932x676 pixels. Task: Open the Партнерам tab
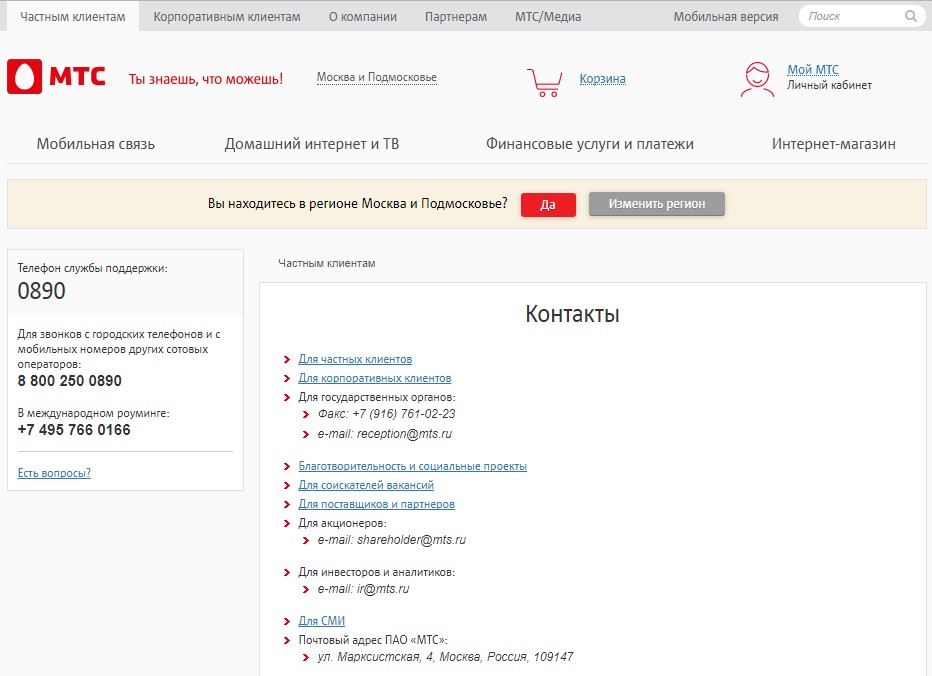pyautogui.click(x=456, y=17)
